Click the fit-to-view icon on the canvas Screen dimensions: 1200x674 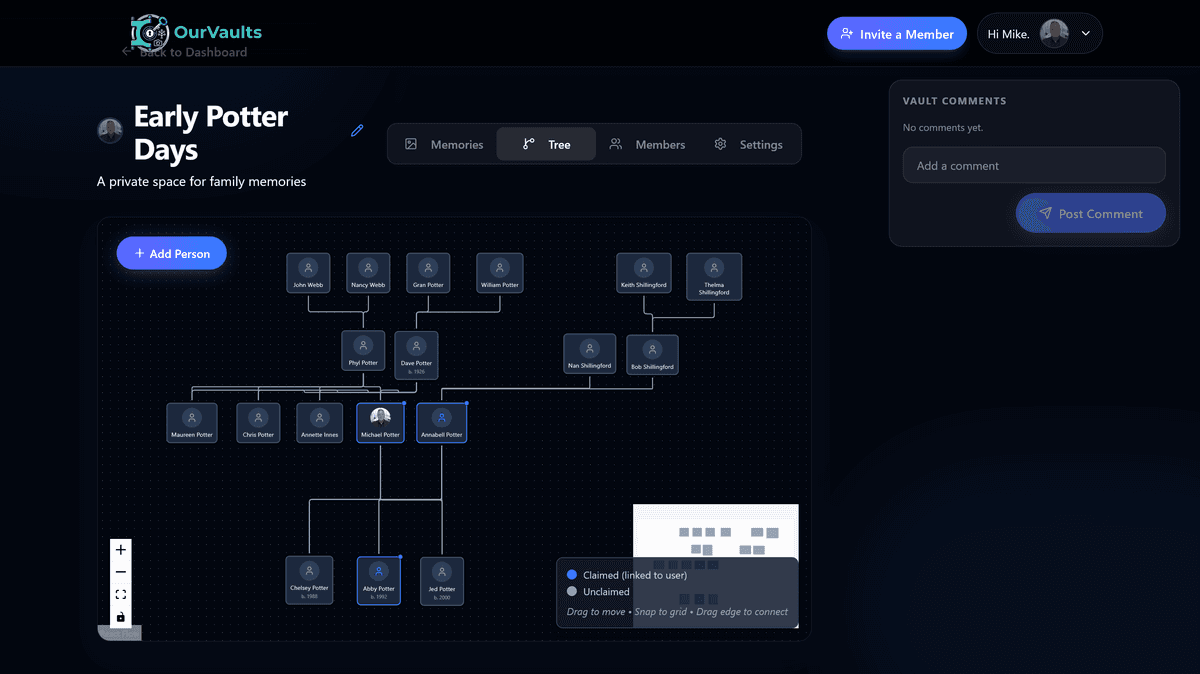(120, 594)
